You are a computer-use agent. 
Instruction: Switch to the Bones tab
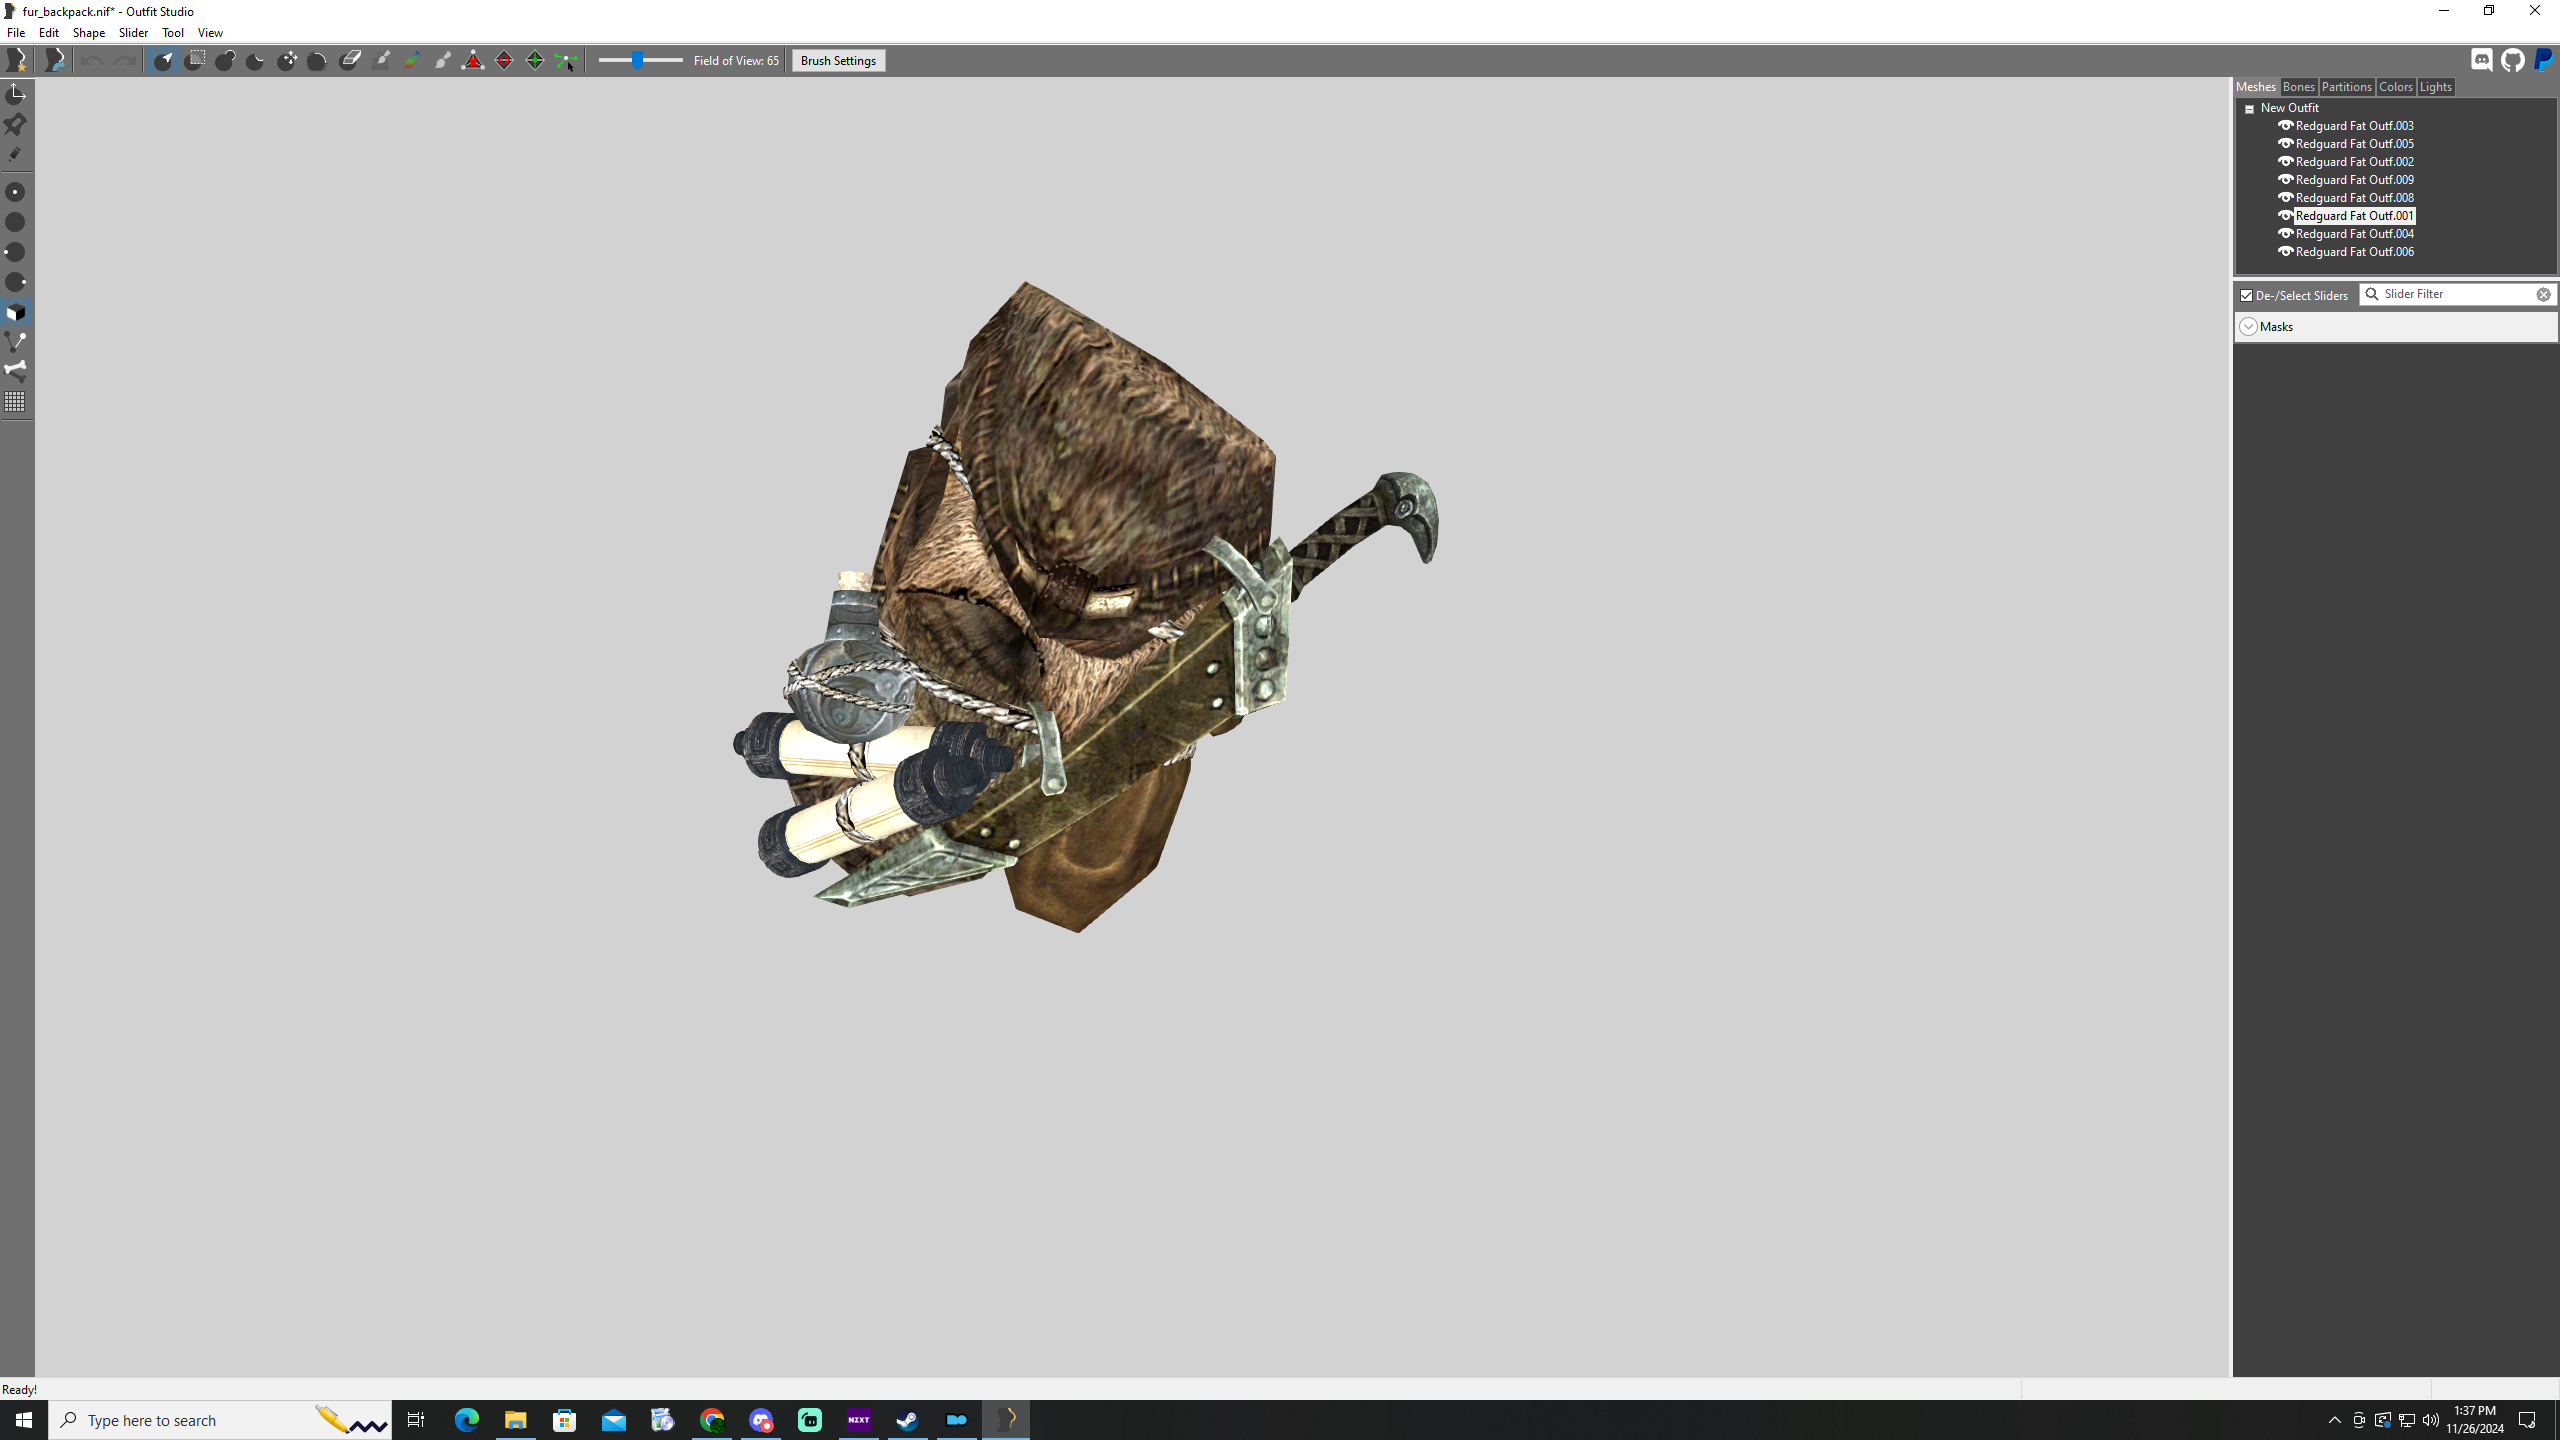click(x=2298, y=87)
